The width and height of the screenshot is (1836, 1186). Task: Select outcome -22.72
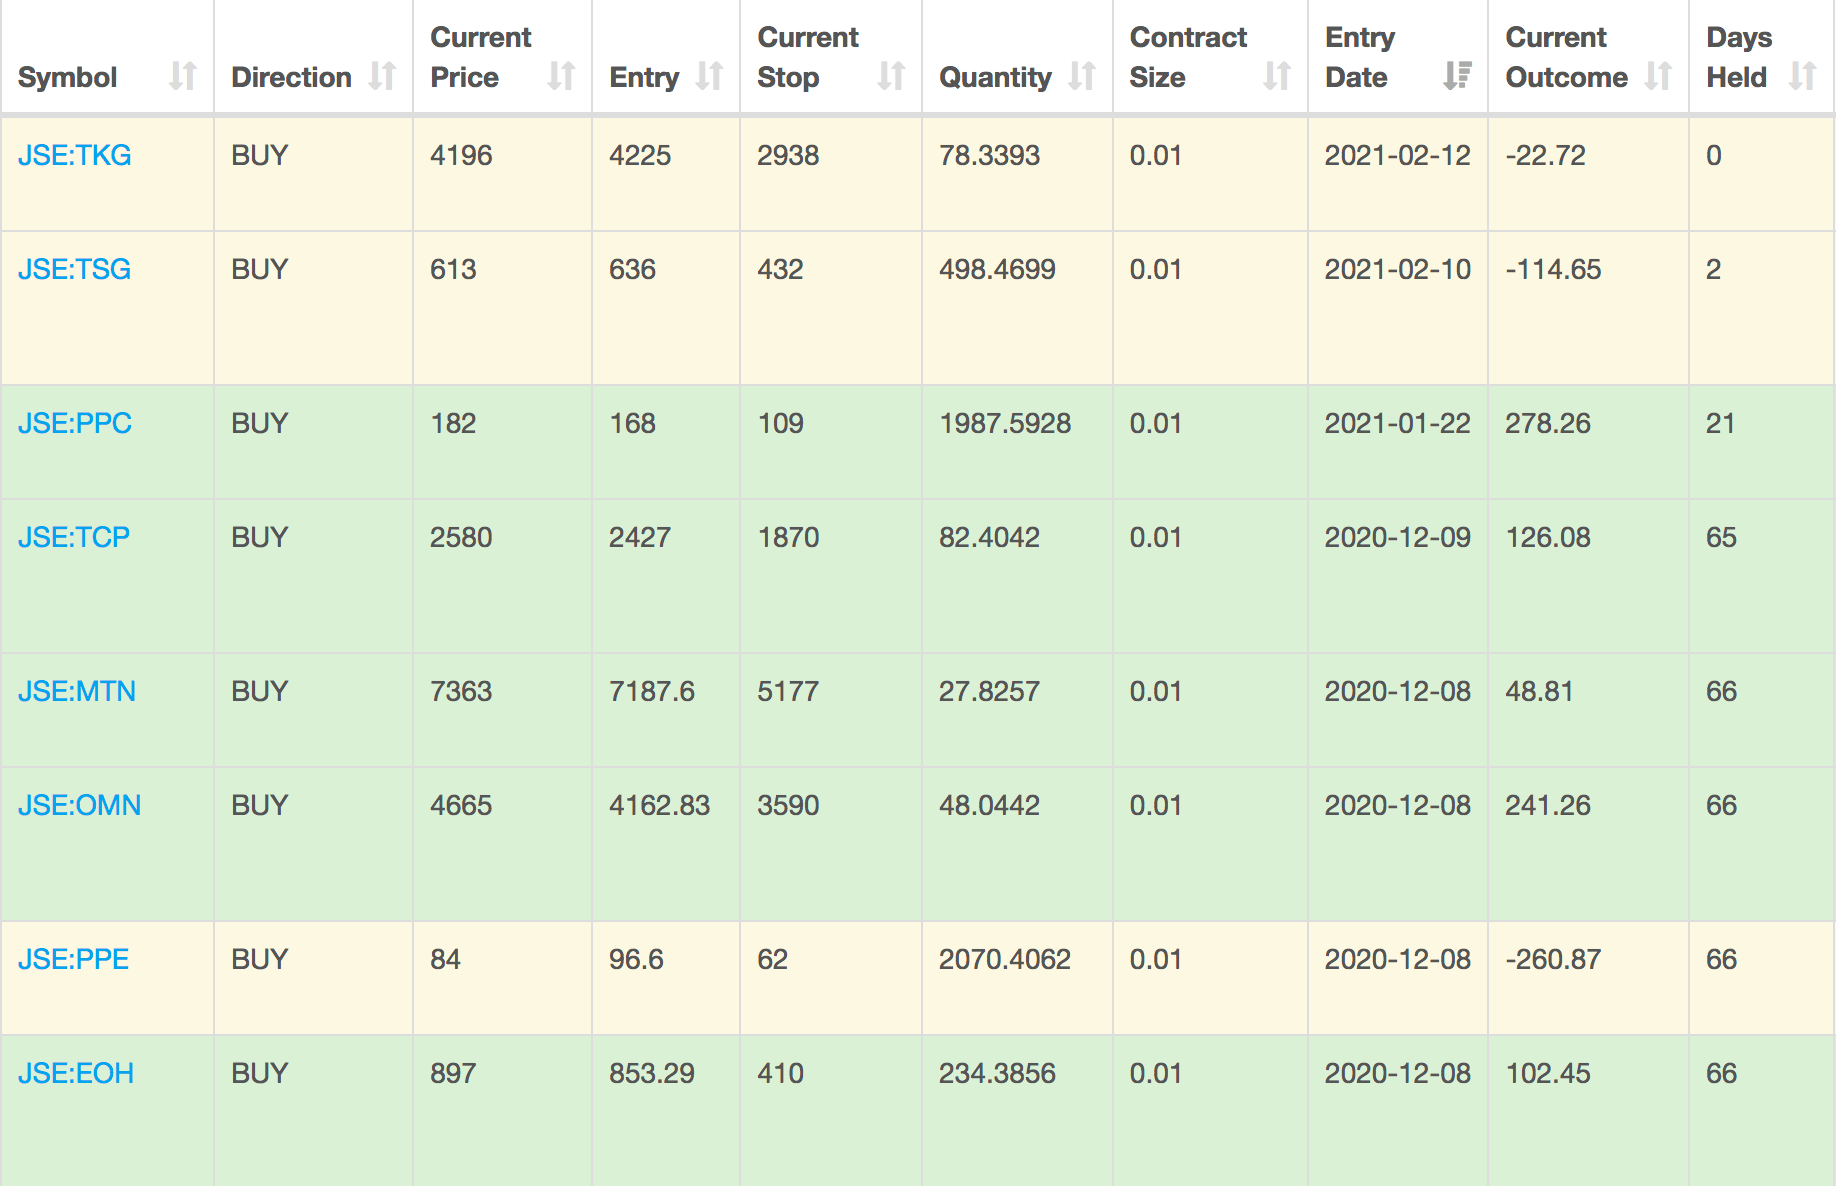coord(1546,155)
